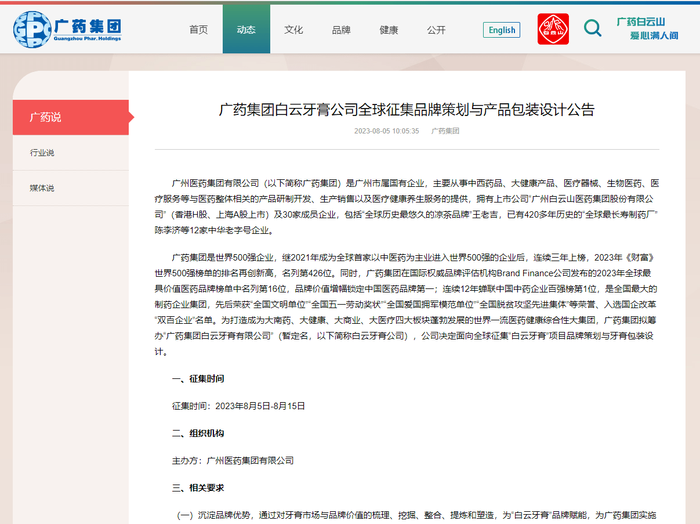Image resolution: width=700 pixels, height=524 pixels.
Task: Click the 二、组织机构 section heading
Action: tap(198, 433)
